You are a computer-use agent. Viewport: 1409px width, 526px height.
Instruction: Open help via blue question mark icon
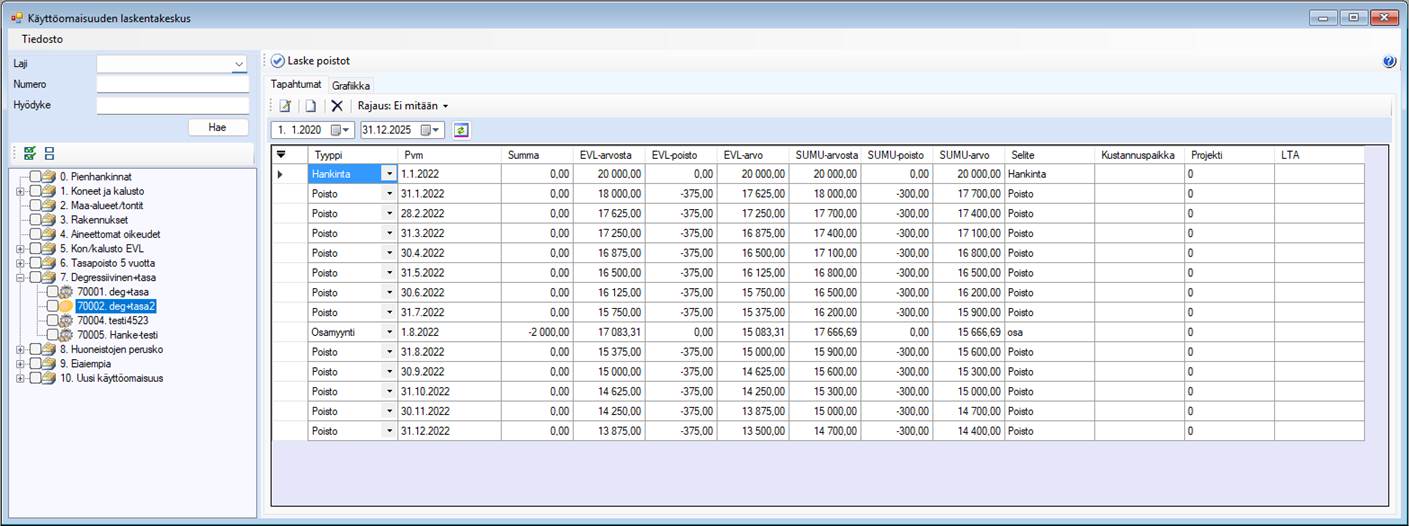coord(1389,61)
